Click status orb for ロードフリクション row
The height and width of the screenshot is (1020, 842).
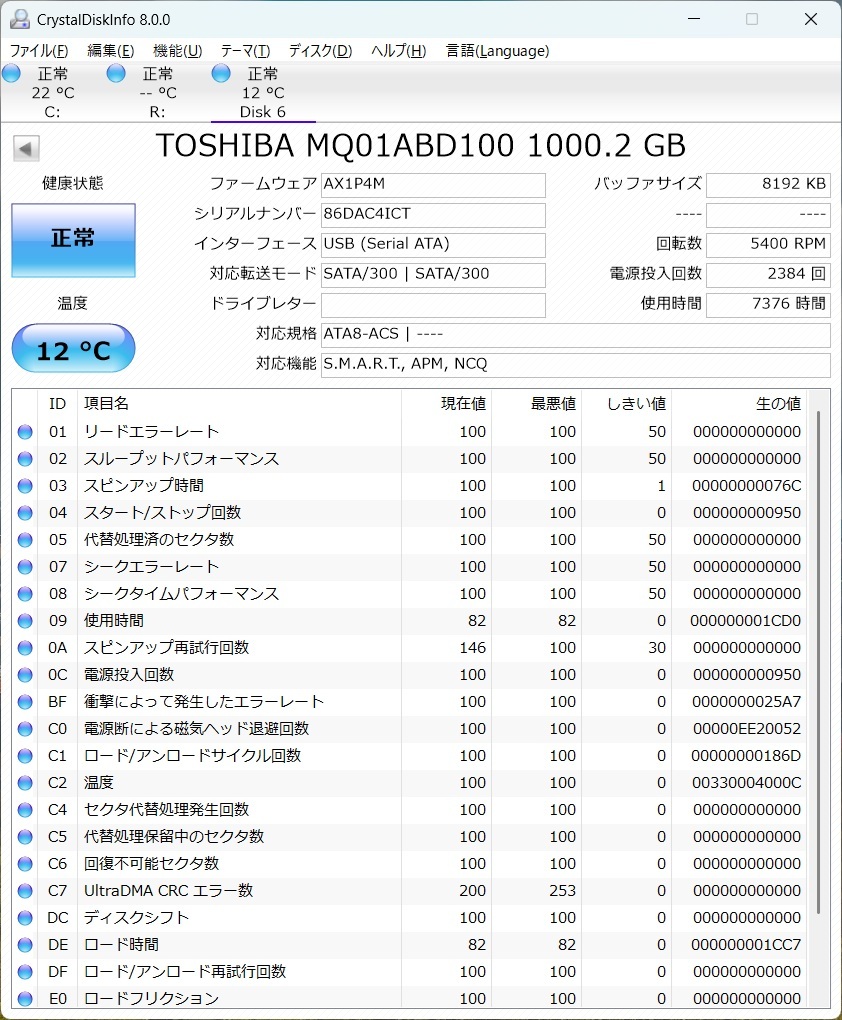click(25, 999)
